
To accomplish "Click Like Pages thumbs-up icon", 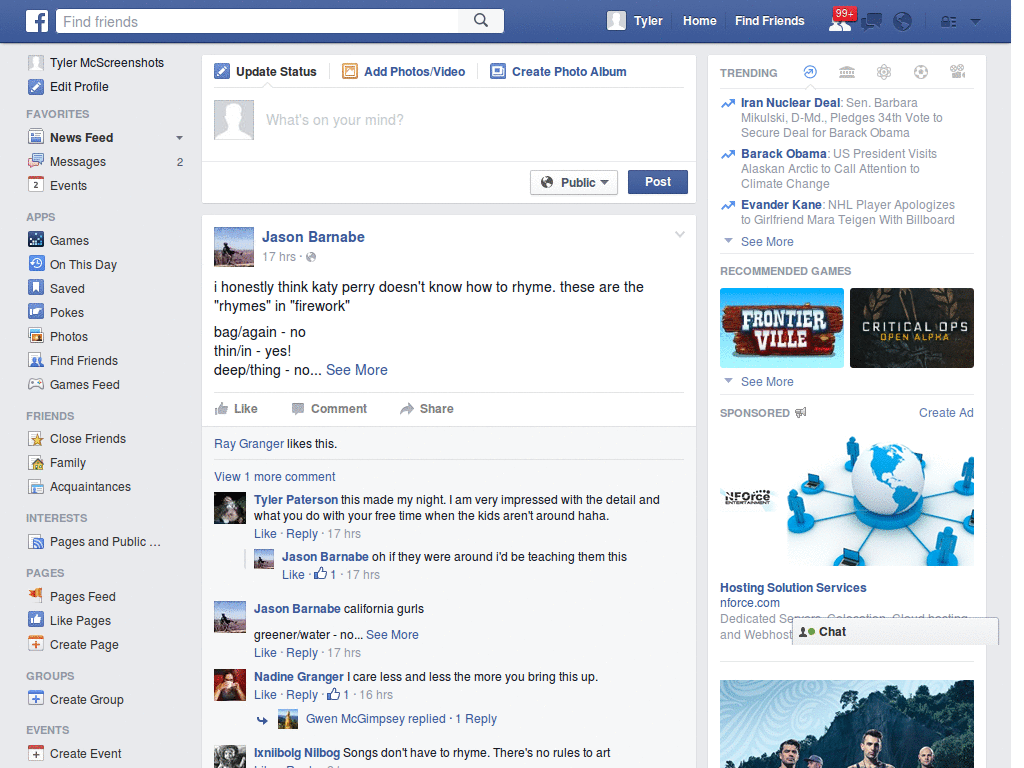I will point(36,620).
